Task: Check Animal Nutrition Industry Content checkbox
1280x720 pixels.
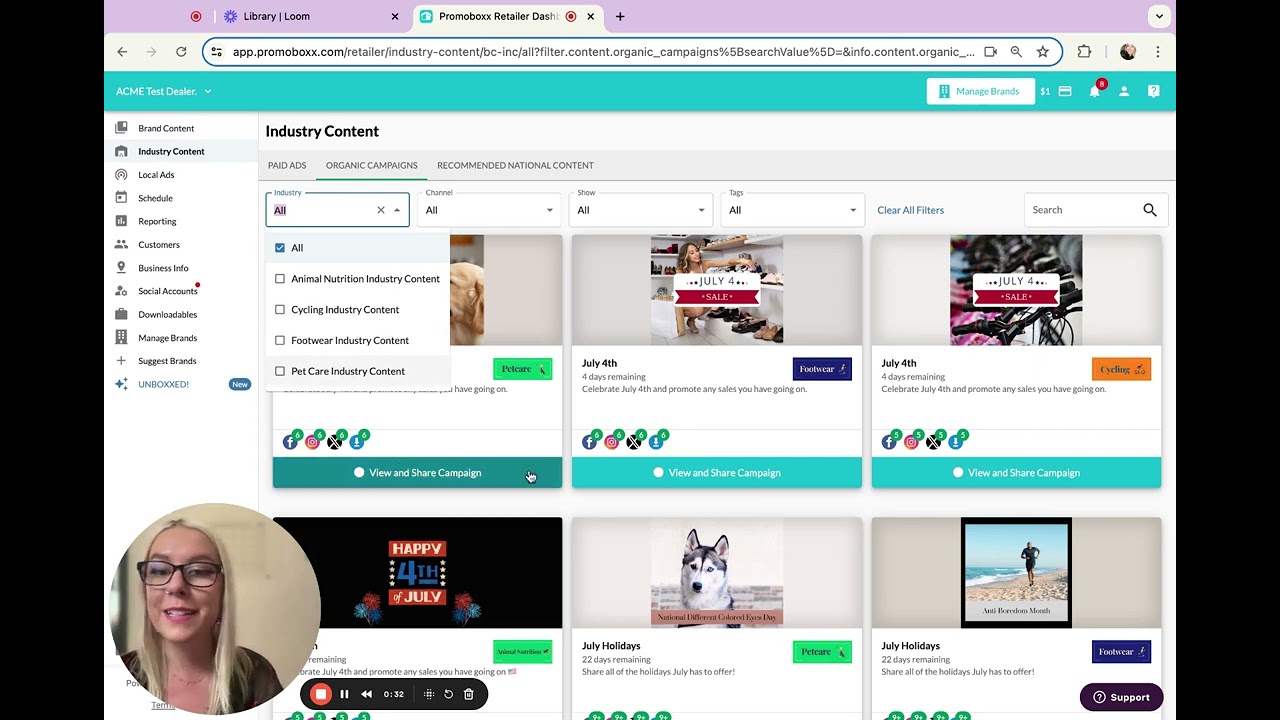Action: point(280,279)
